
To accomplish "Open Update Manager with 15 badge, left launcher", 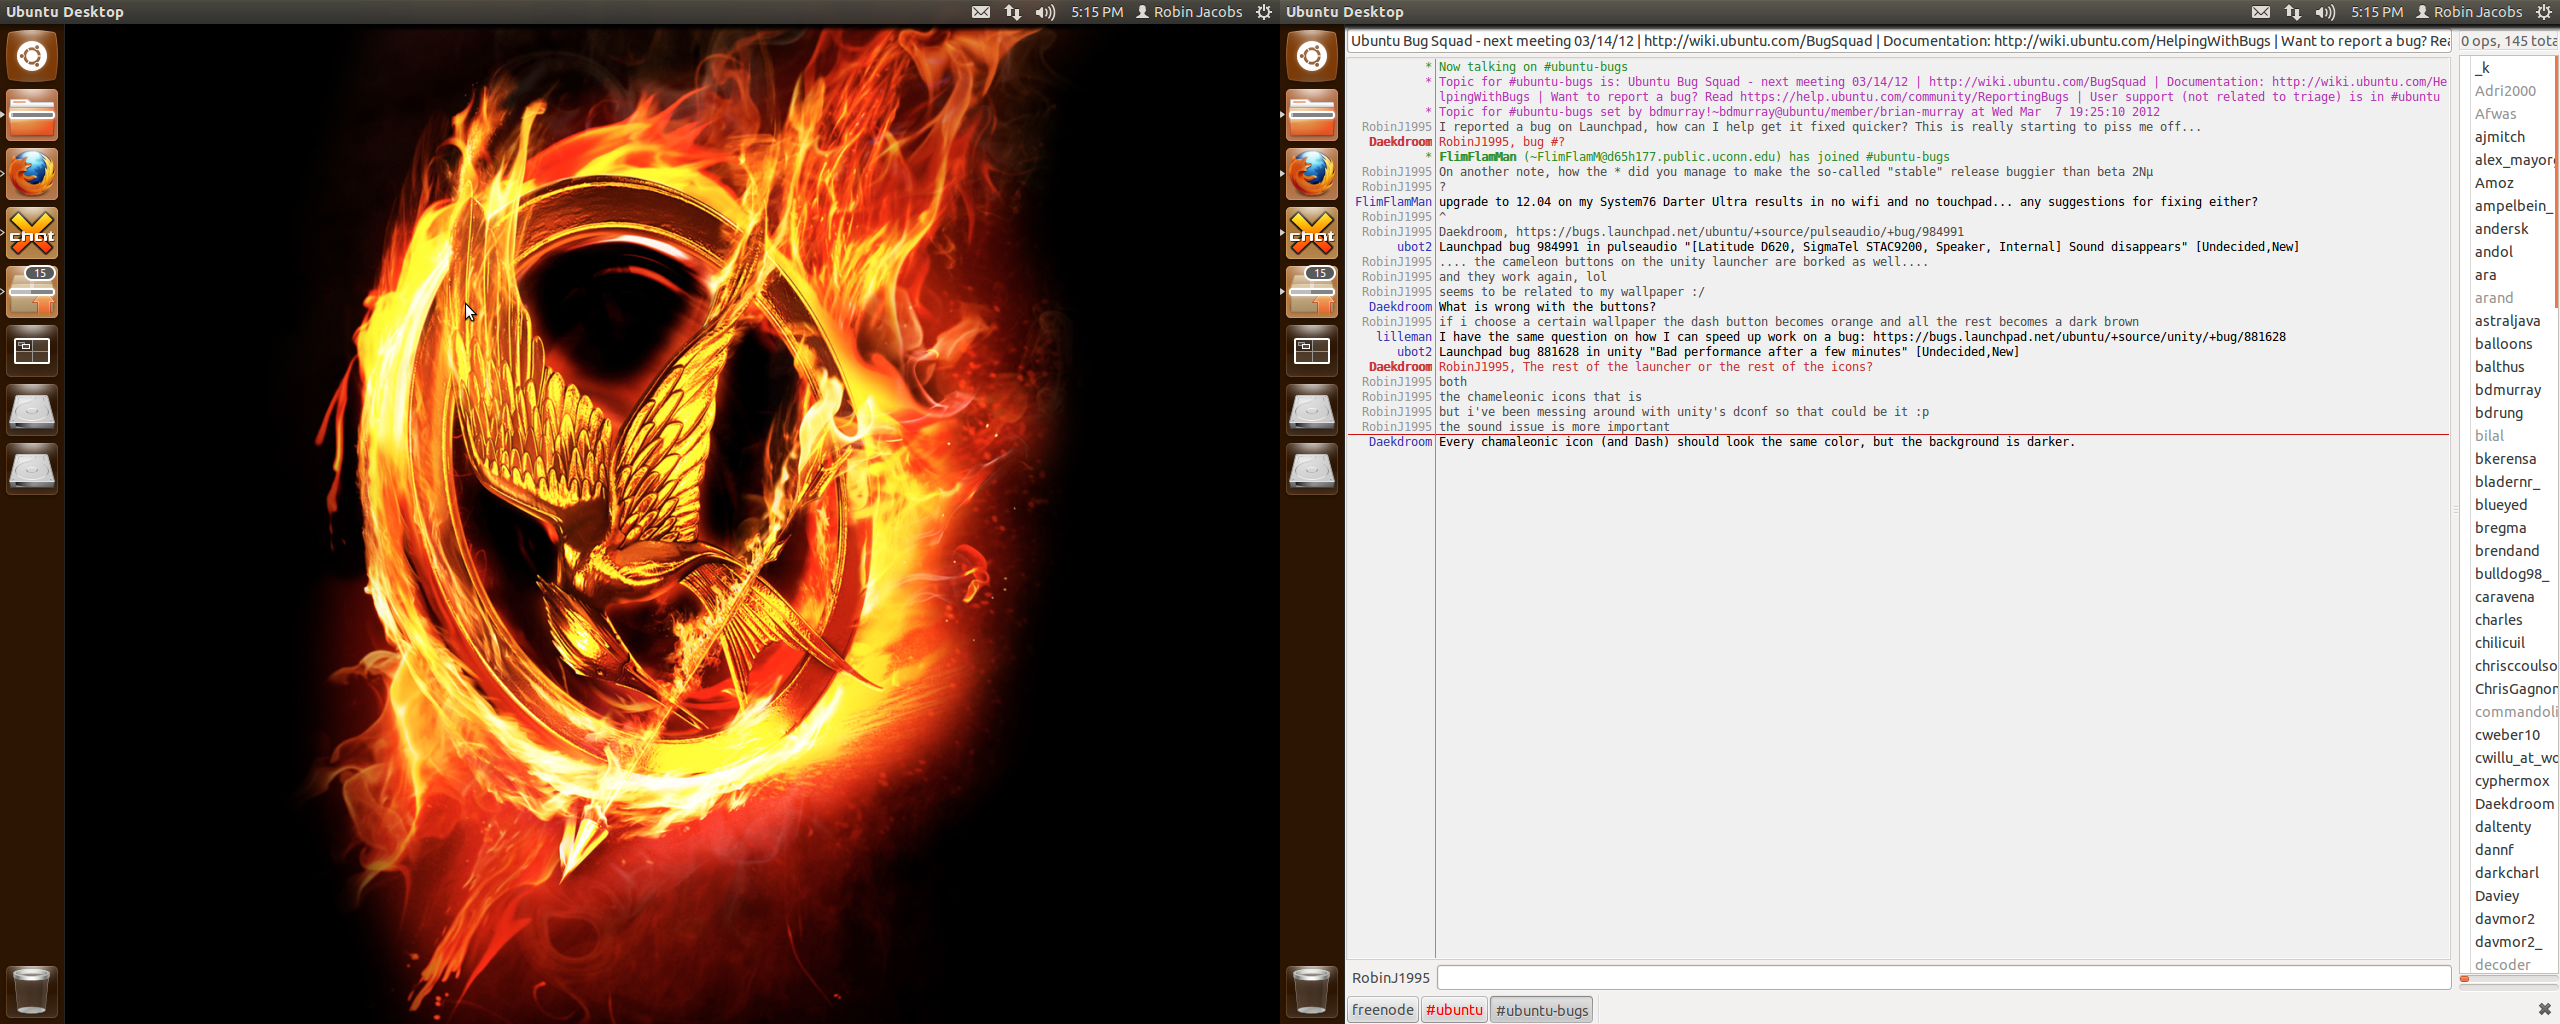I will point(32,293).
